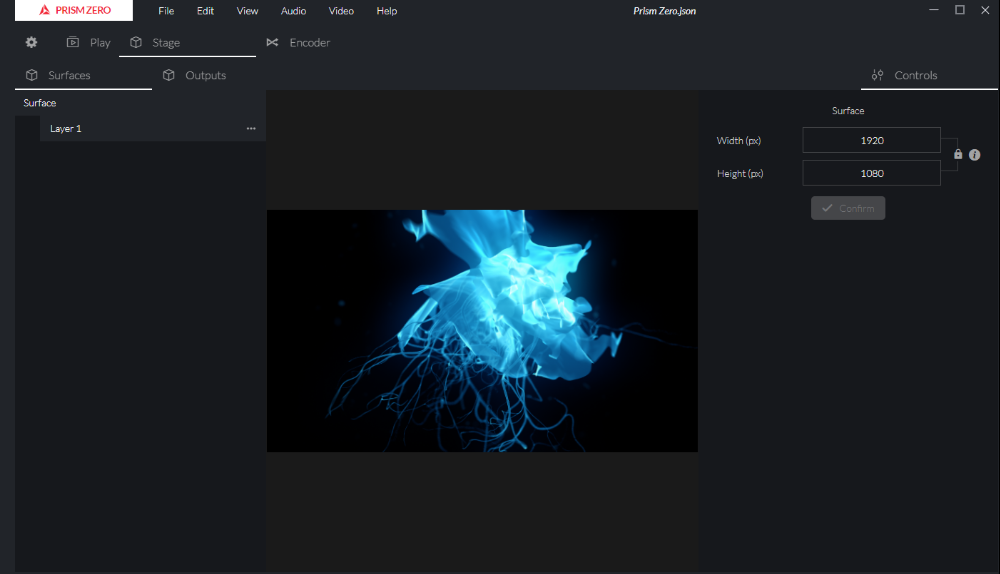Click the info icon beside dimensions
Screen dimensions: 1000x574
pyautogui.click(x=975, y=155)
